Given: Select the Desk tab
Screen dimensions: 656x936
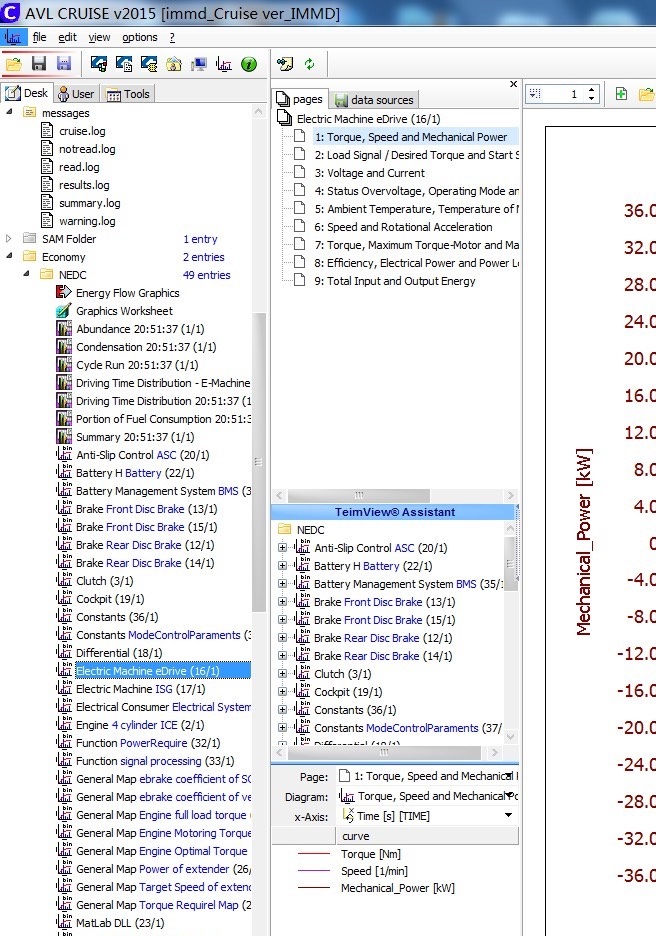Looking at the screenshot, I should 27,93.
